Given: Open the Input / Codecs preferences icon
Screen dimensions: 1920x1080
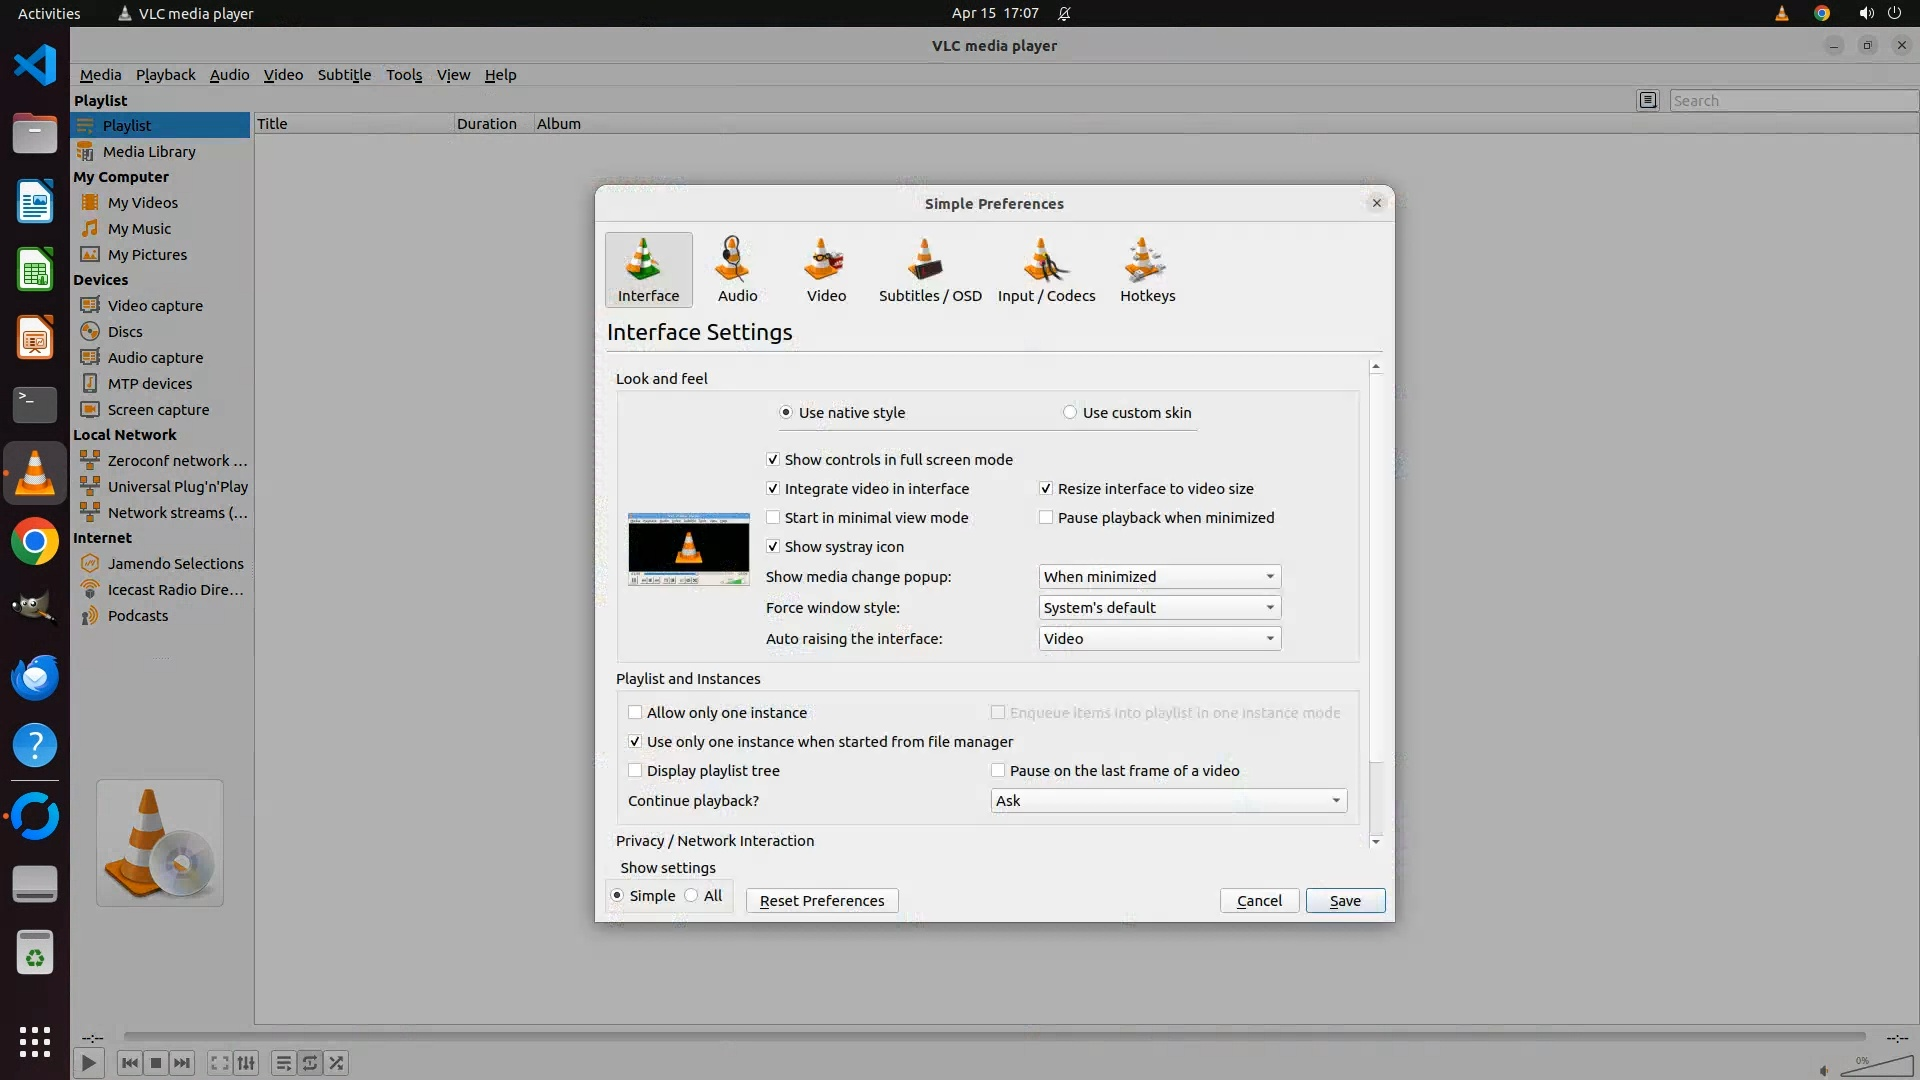Looking at the screenshot, I should tap(1046, 269).
